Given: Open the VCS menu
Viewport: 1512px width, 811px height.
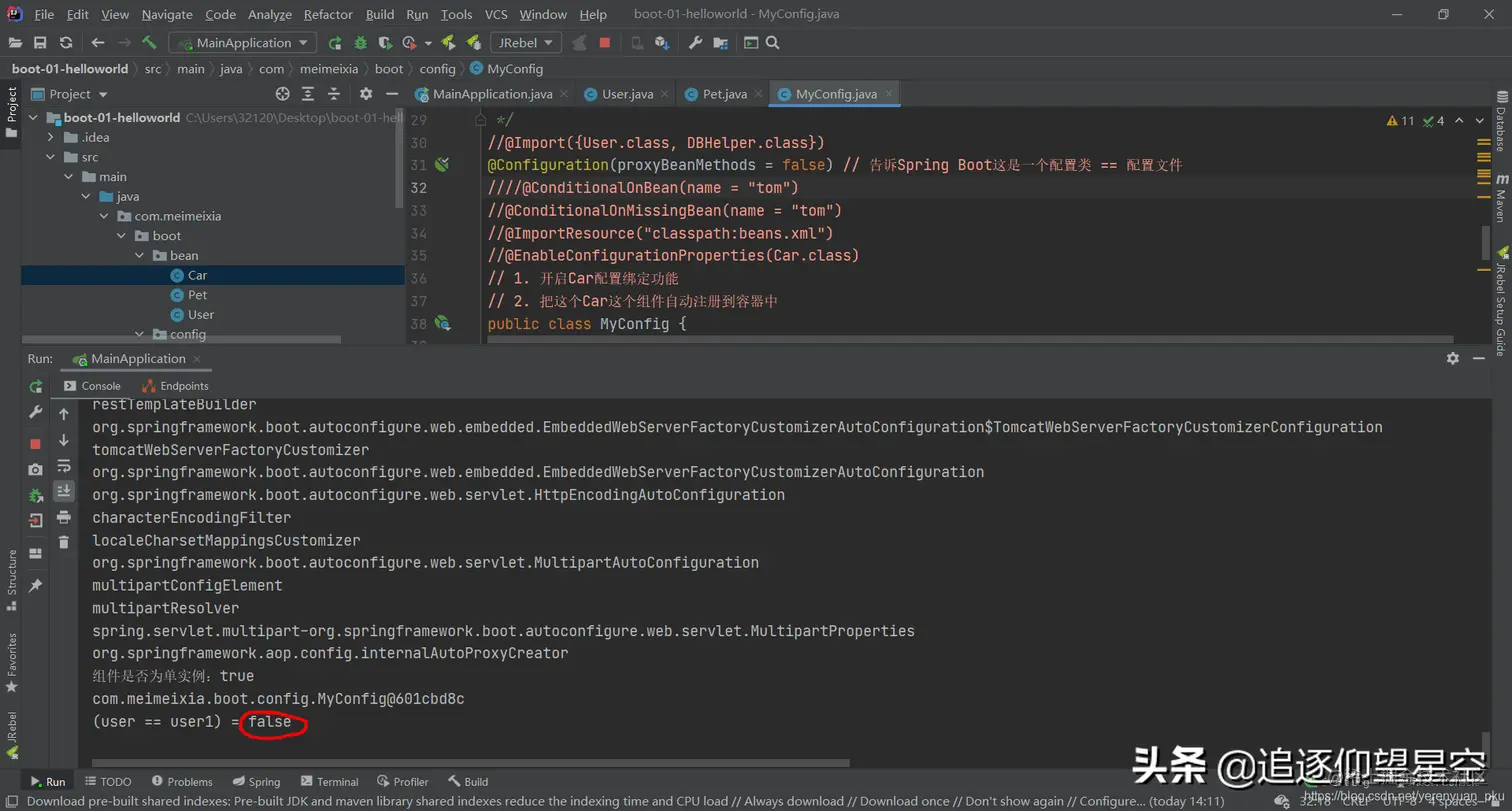Looking at the screenshot, I should click(496, 14).
